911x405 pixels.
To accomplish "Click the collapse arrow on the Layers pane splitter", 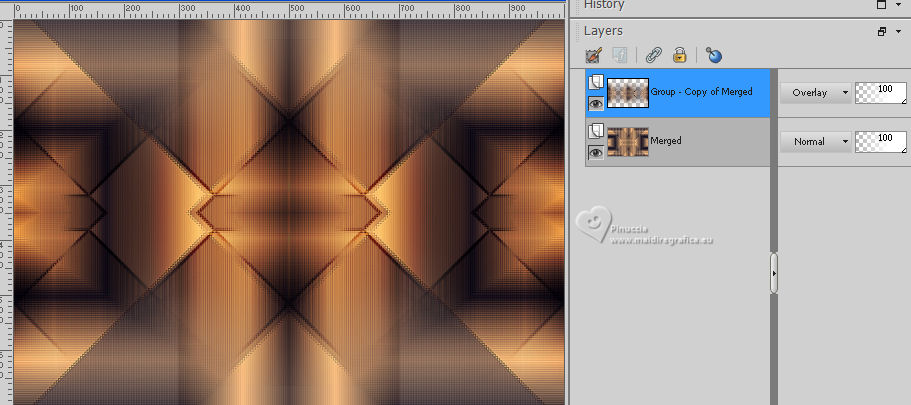I will tap(774, 273).
